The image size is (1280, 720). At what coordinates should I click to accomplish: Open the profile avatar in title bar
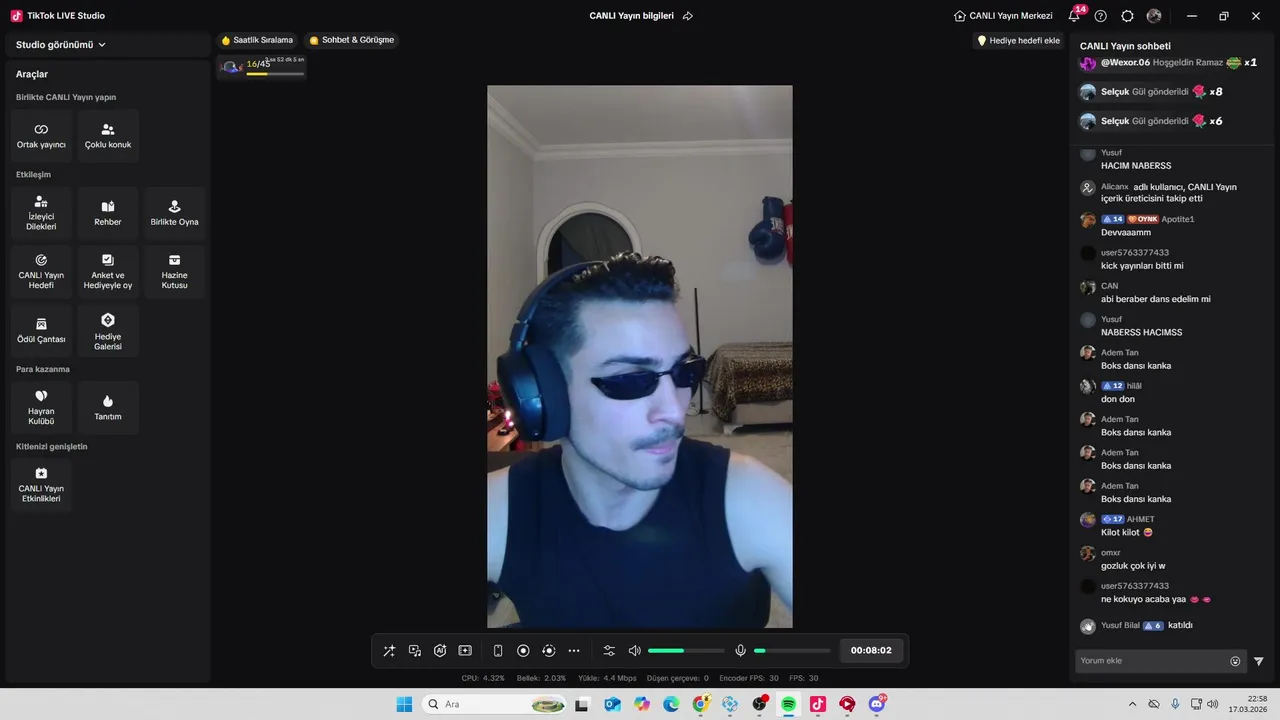[x=1154, y=16]
